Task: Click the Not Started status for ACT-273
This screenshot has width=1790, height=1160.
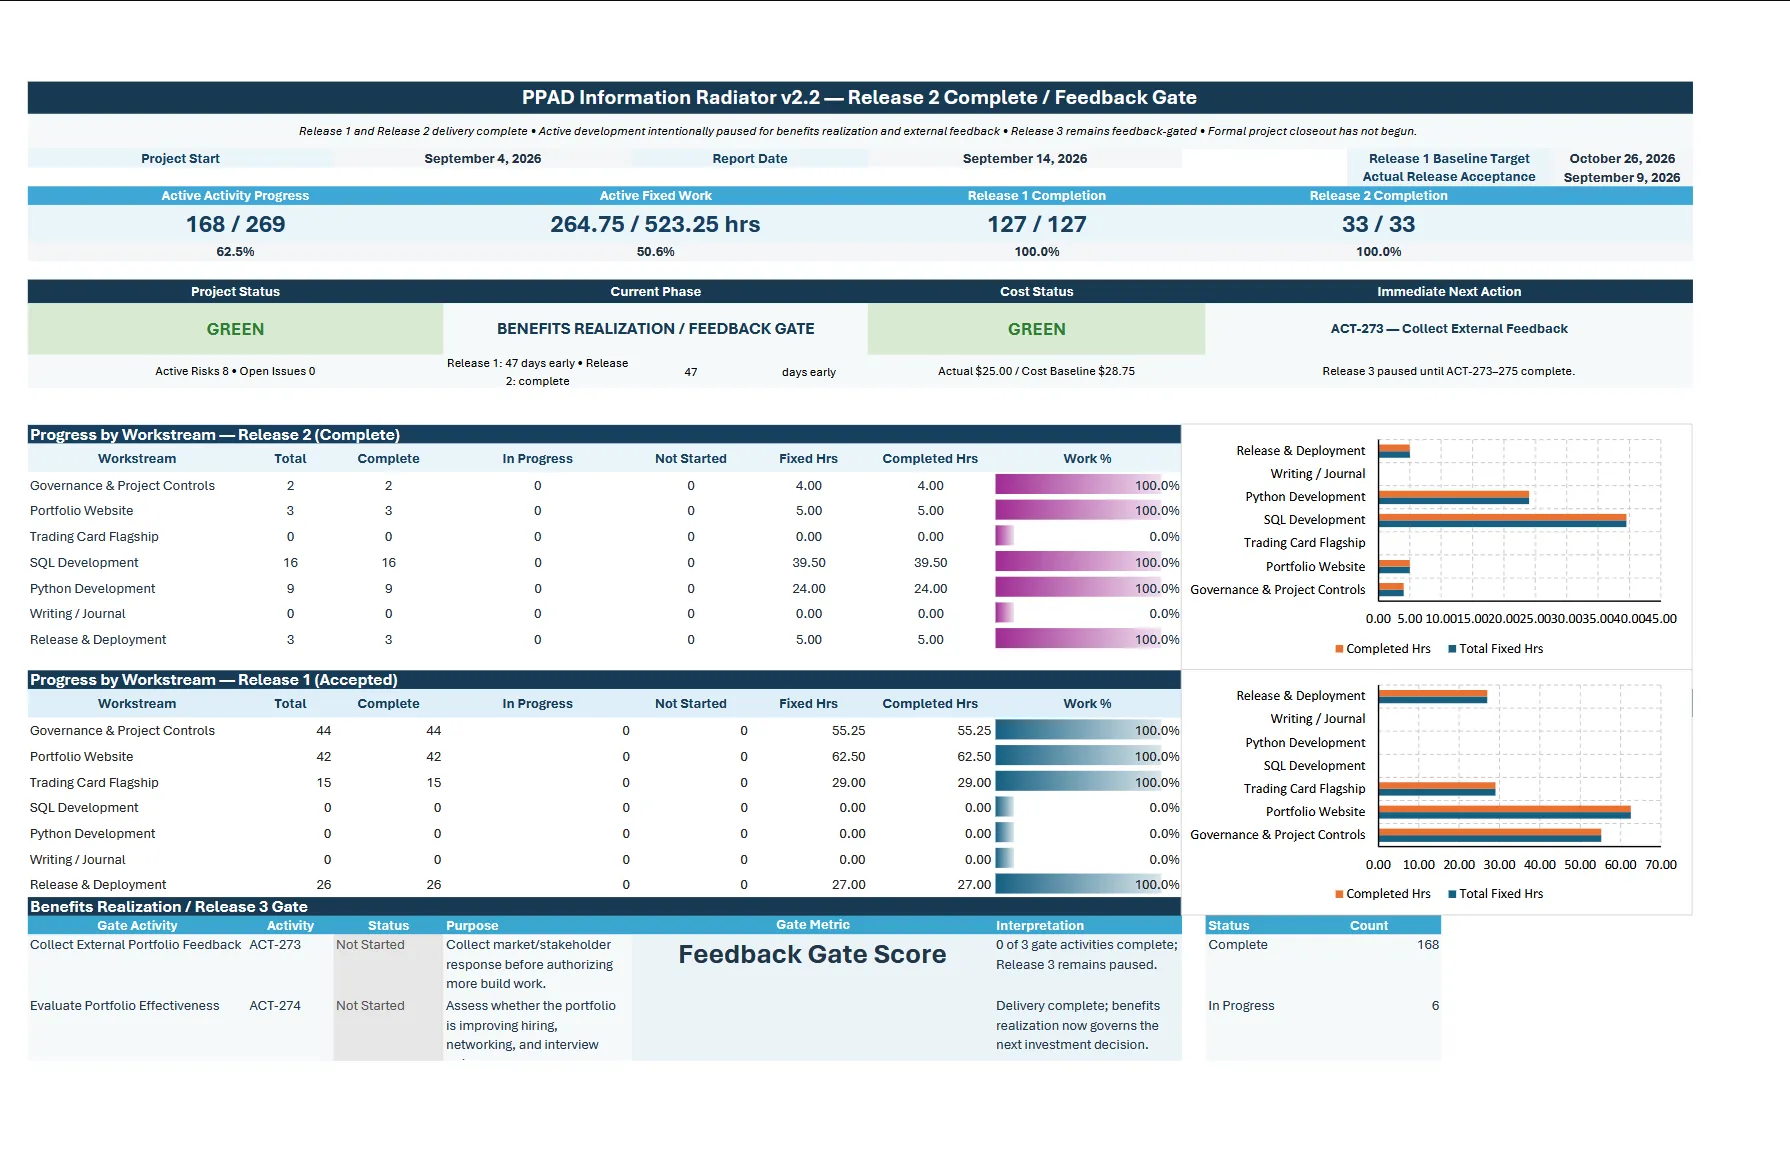Action: (370, 945)
